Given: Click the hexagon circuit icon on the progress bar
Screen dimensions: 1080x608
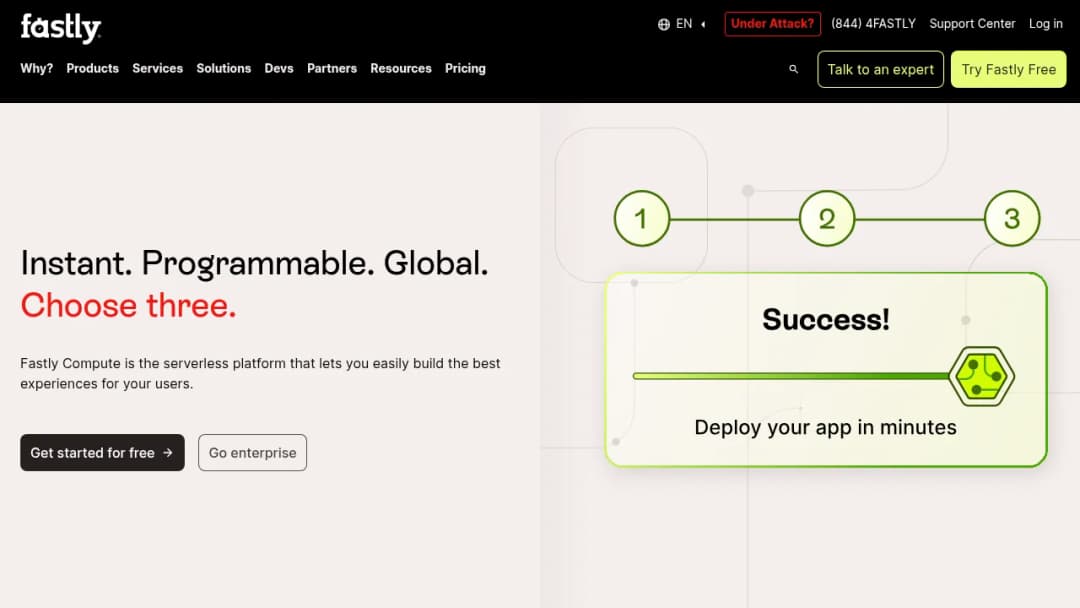Looking at the screenshot, I should click(x=981, y=376).
